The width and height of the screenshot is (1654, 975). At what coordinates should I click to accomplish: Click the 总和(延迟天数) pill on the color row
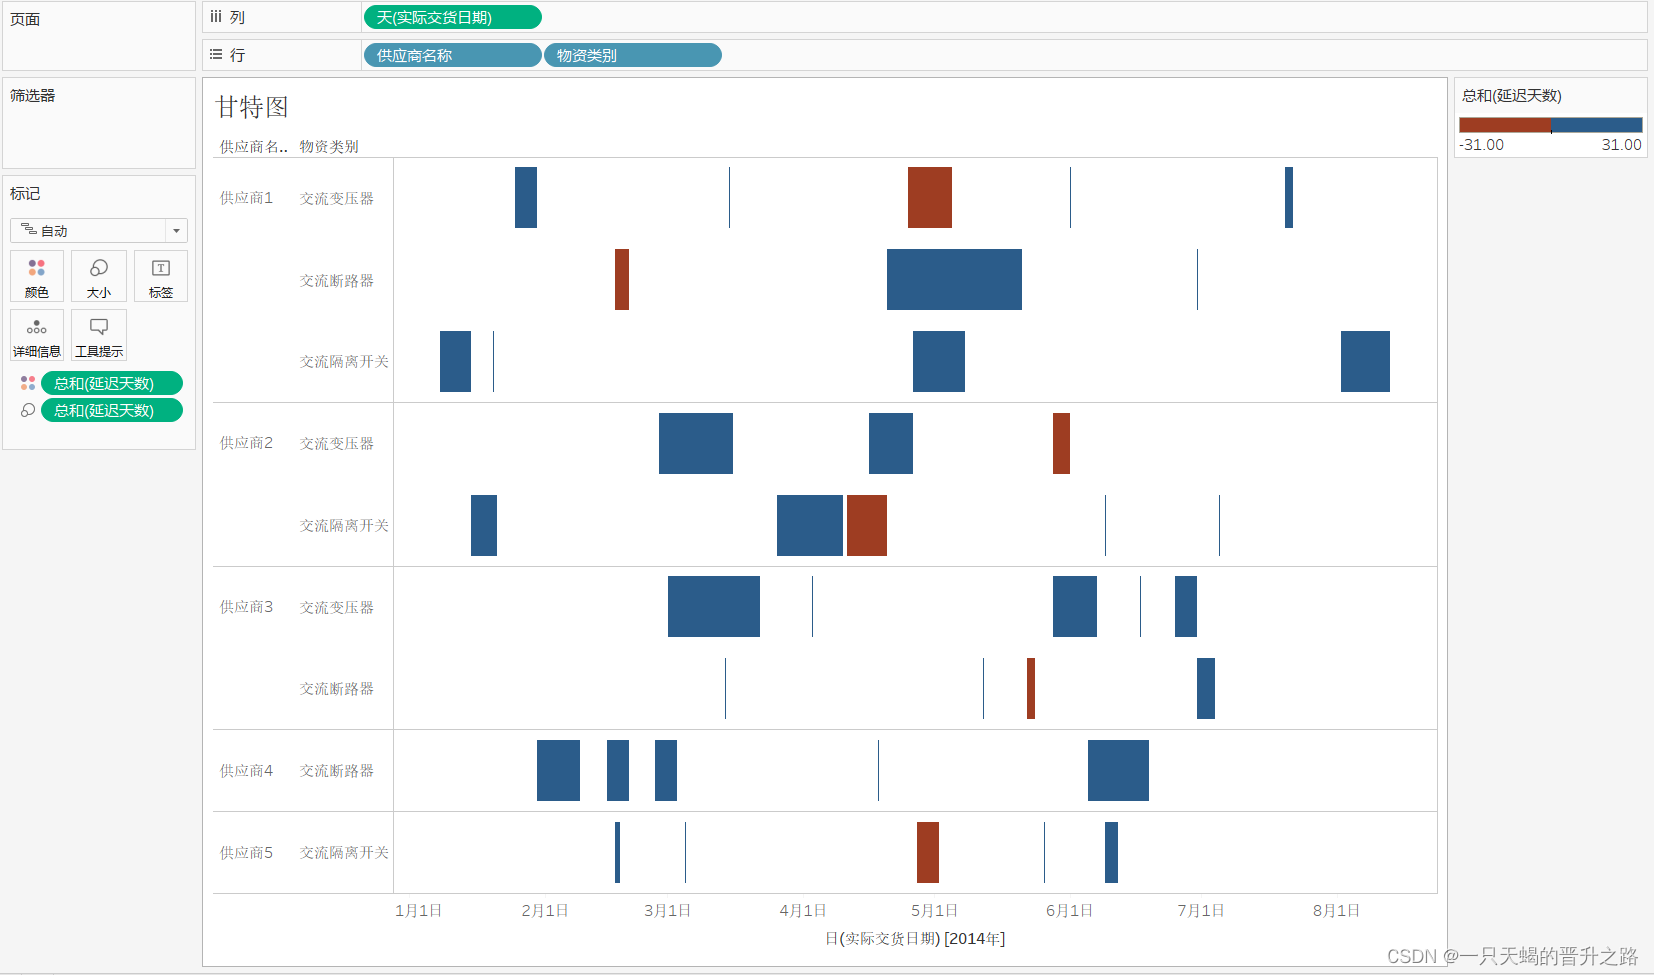tap(112, 383)
